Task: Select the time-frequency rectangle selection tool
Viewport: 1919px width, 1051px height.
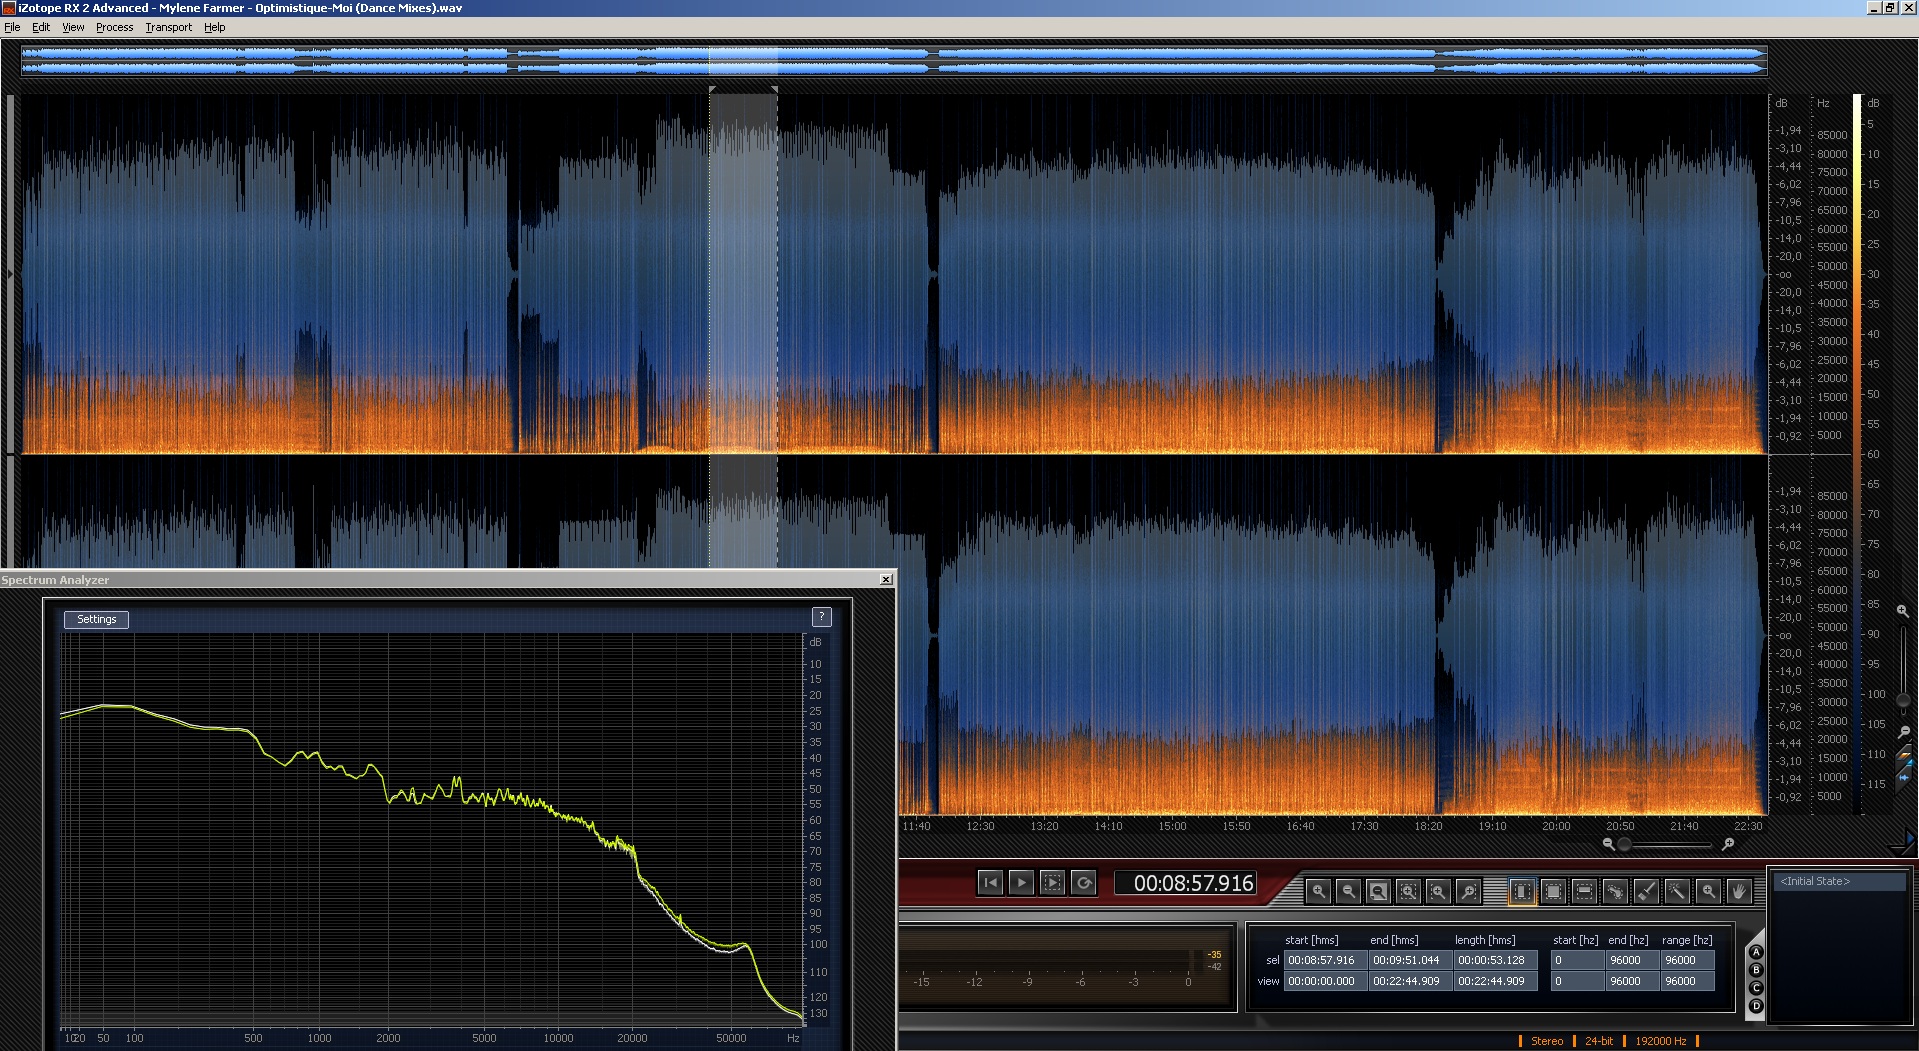Action: point(1553,891)
